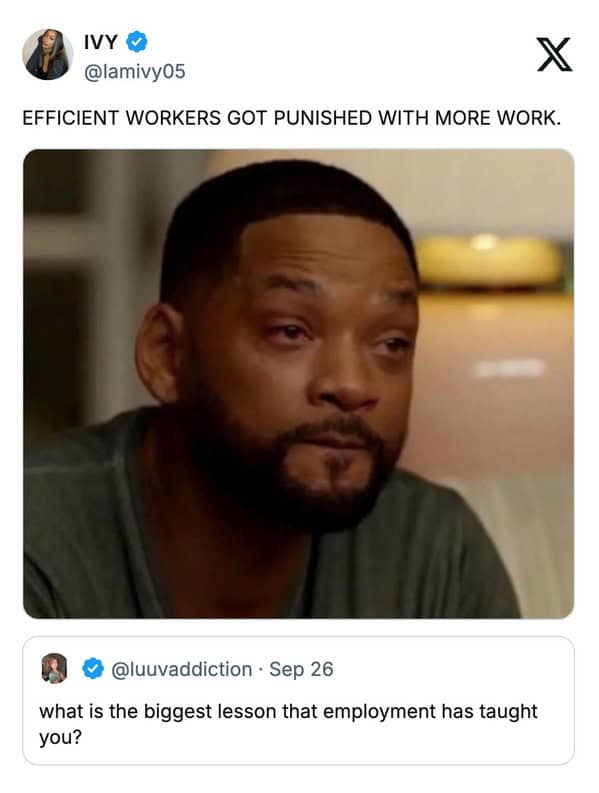The width and height of the screenshot is (599, 793).
Task: Open the quoted tweet author's small avatar
Action: pyautogui.click(x=54, y=668)
